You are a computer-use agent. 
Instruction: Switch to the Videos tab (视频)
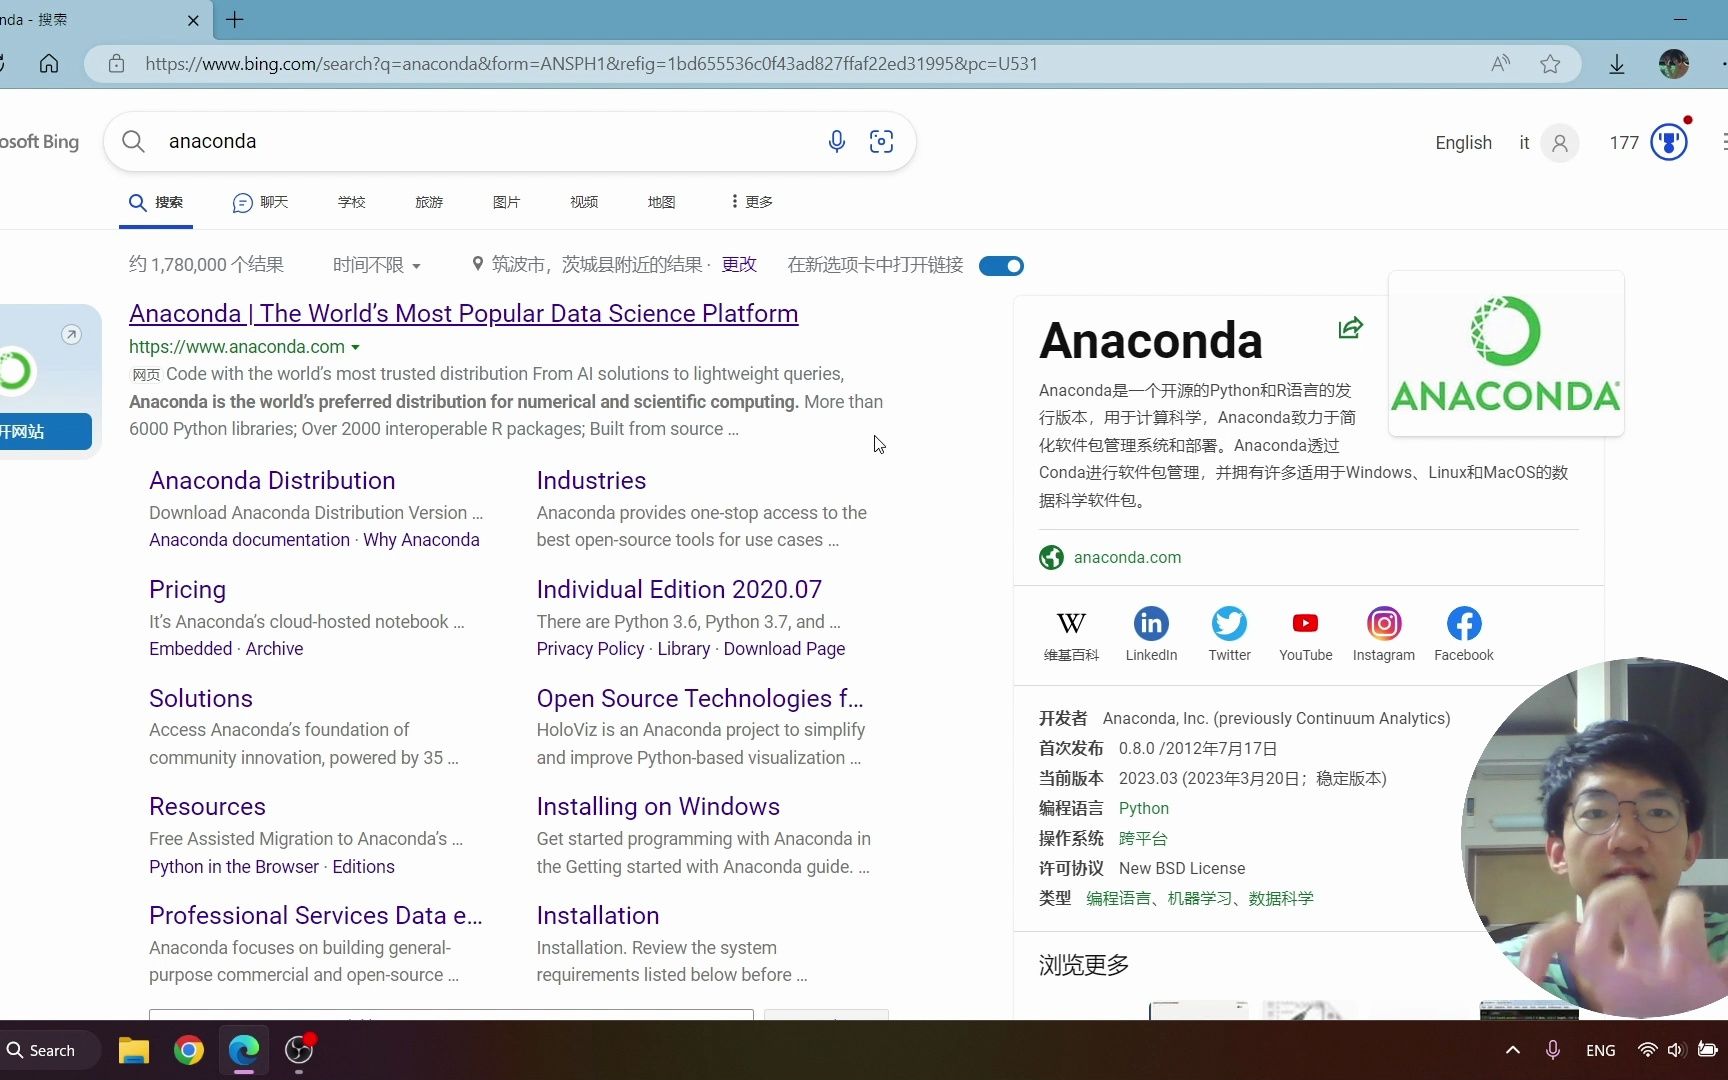pos(584,202)
